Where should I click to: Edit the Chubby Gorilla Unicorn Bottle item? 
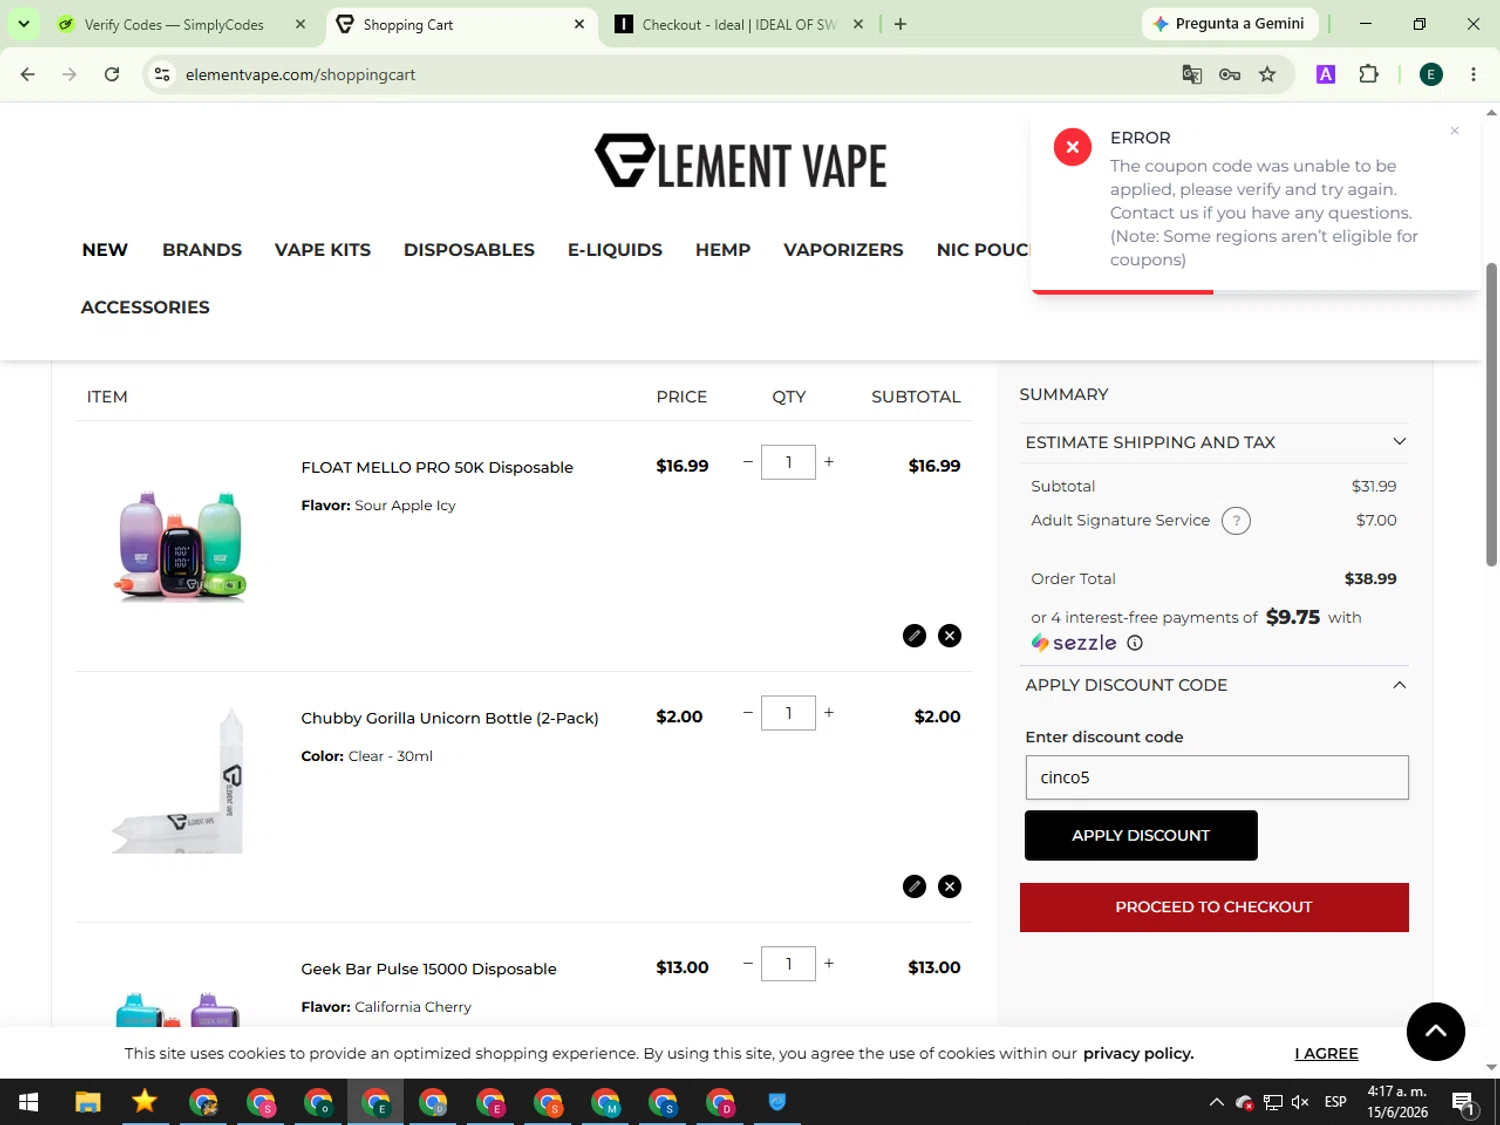point(914,887)
